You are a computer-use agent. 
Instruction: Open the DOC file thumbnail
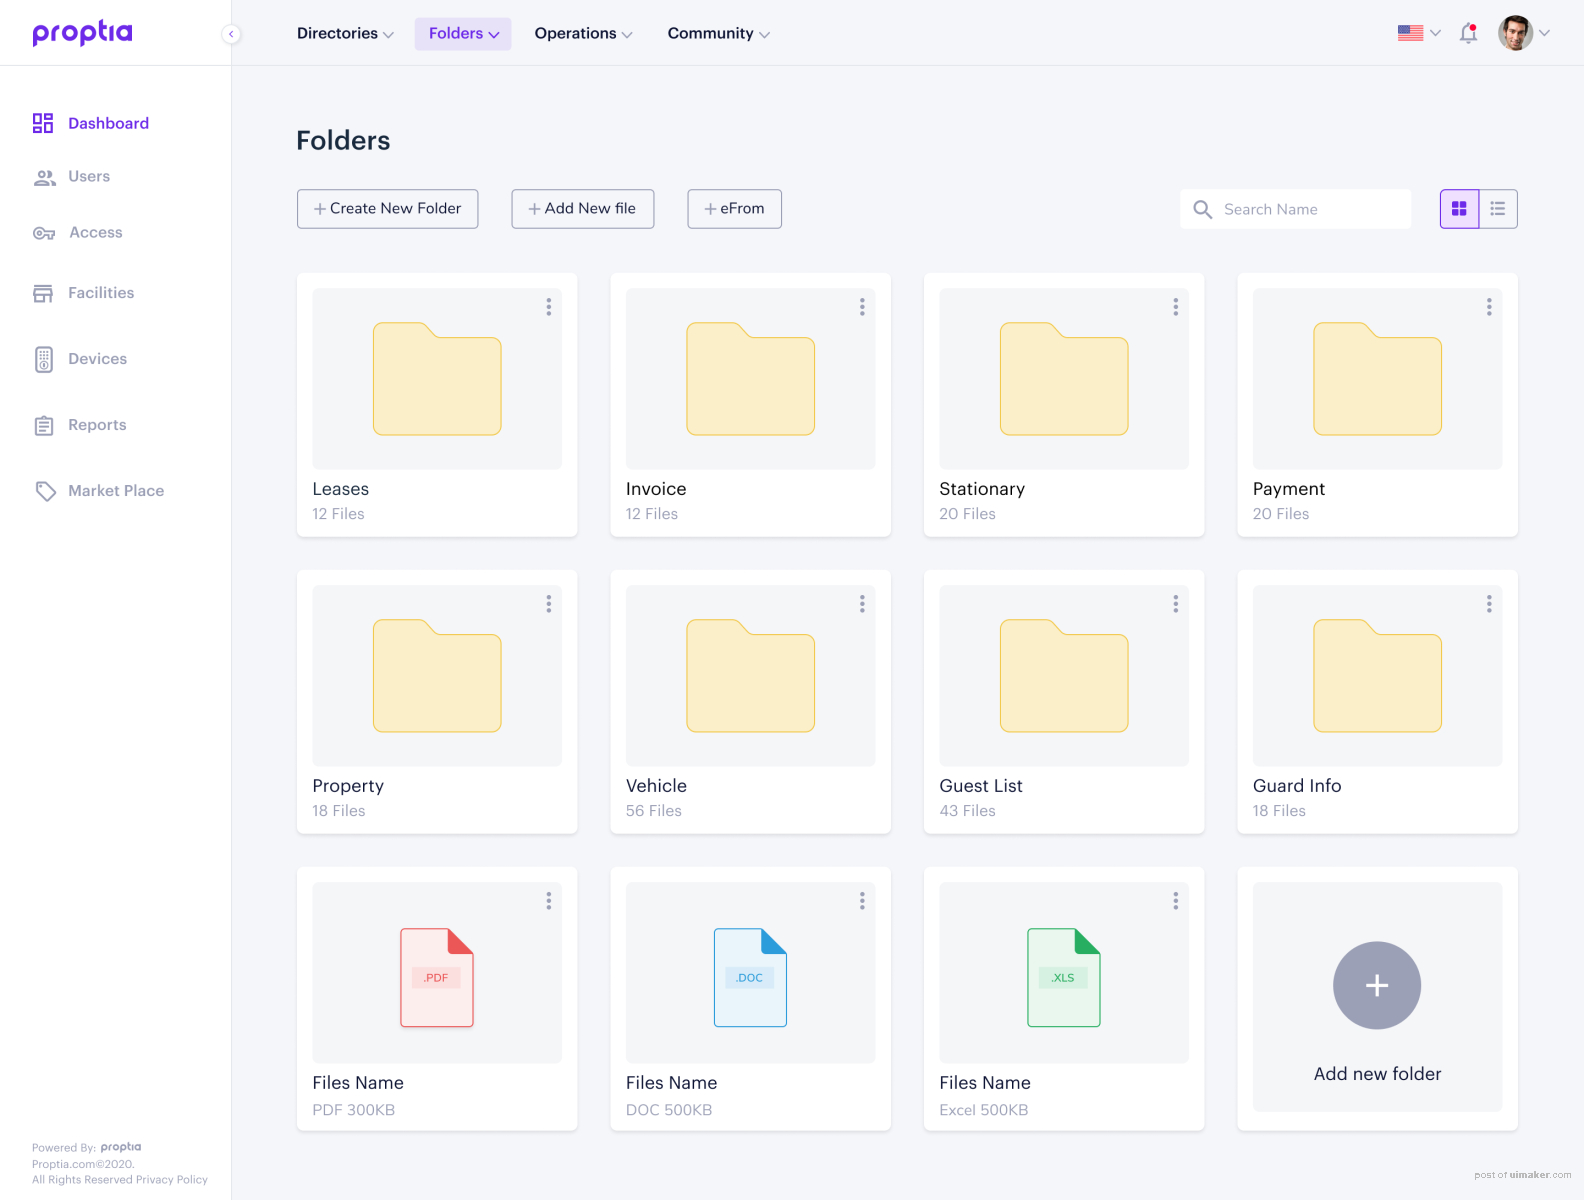(x=751, y=973)
